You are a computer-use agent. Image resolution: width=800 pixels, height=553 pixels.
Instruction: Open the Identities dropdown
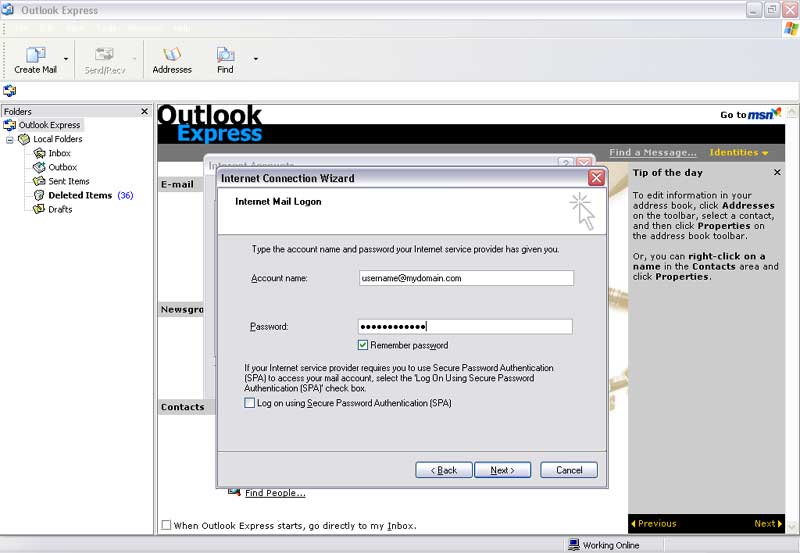tap(739, 153)
